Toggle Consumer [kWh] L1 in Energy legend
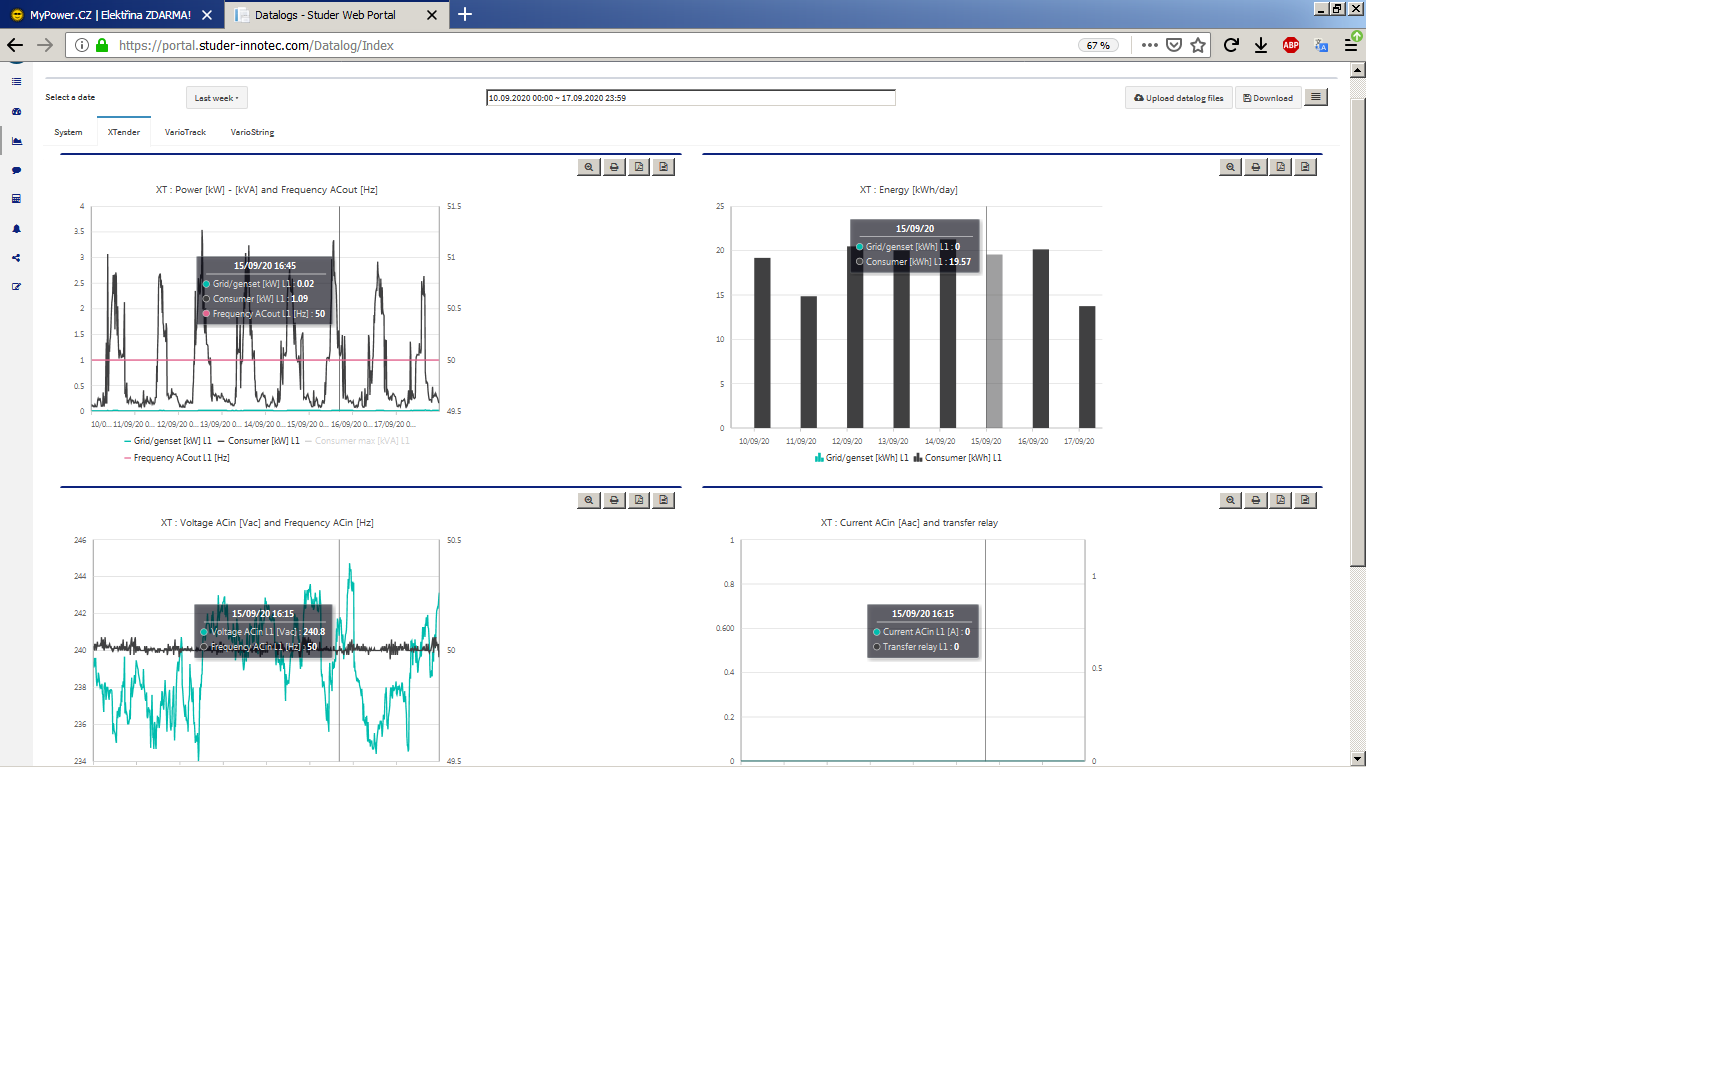 point(957,458)
